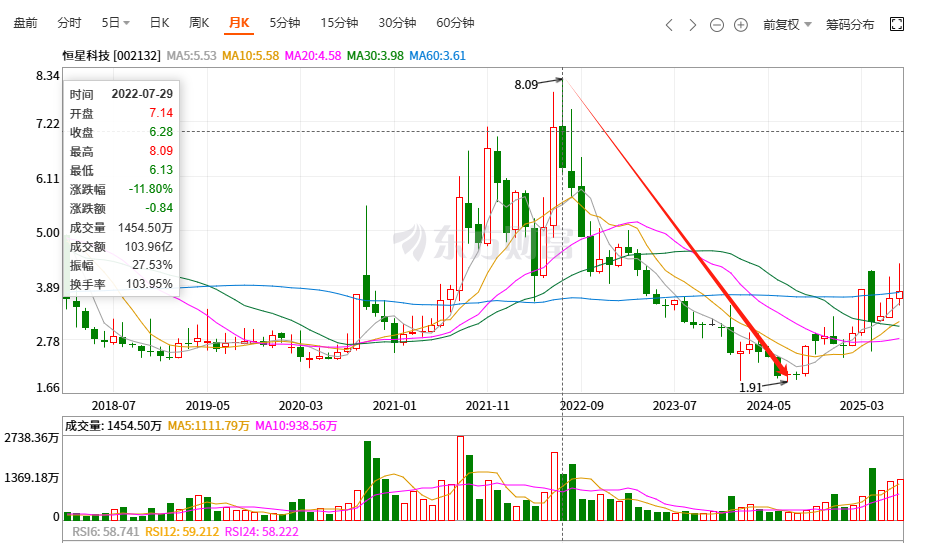This screenshot has height=543, width=935.
Task: Switch to the 盘前 pre-market tab
Action: point(26,23)
